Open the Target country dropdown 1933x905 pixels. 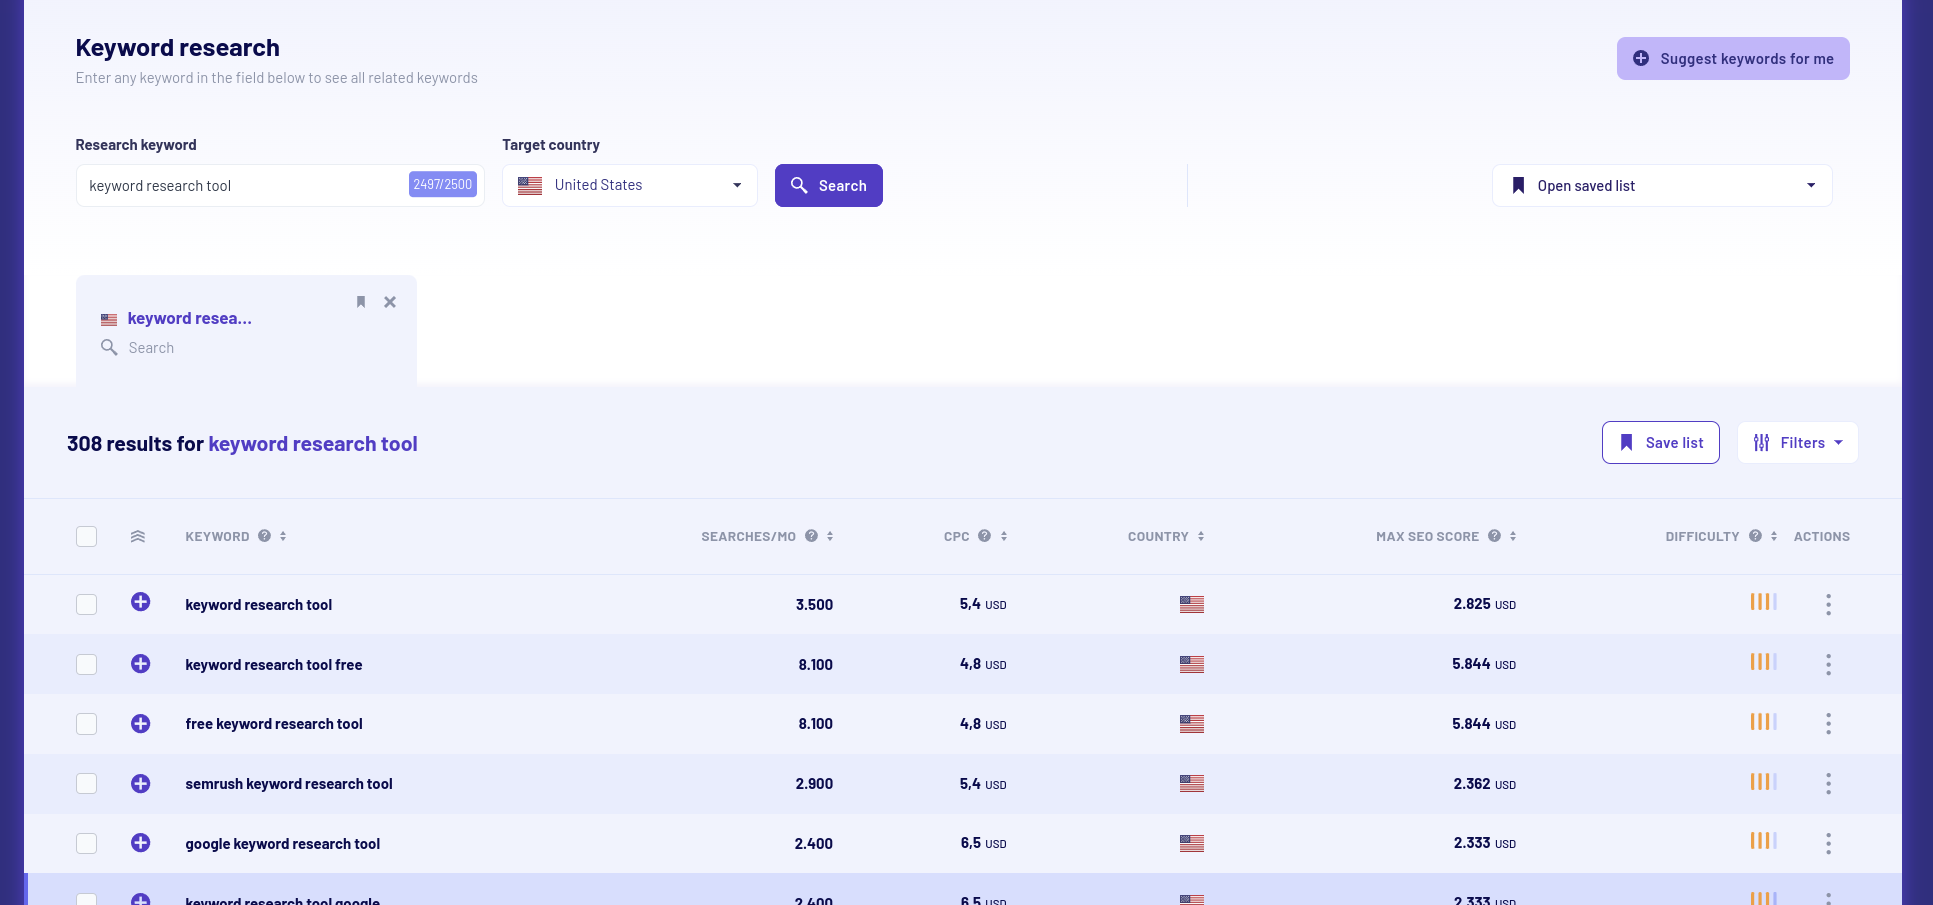(629, 186)
